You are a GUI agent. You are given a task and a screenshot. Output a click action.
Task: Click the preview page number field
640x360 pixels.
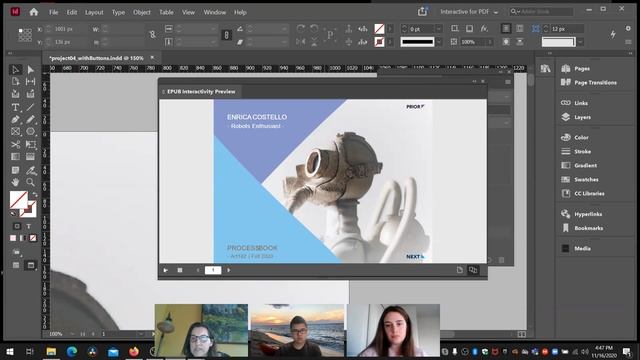(x=213, y=270)
